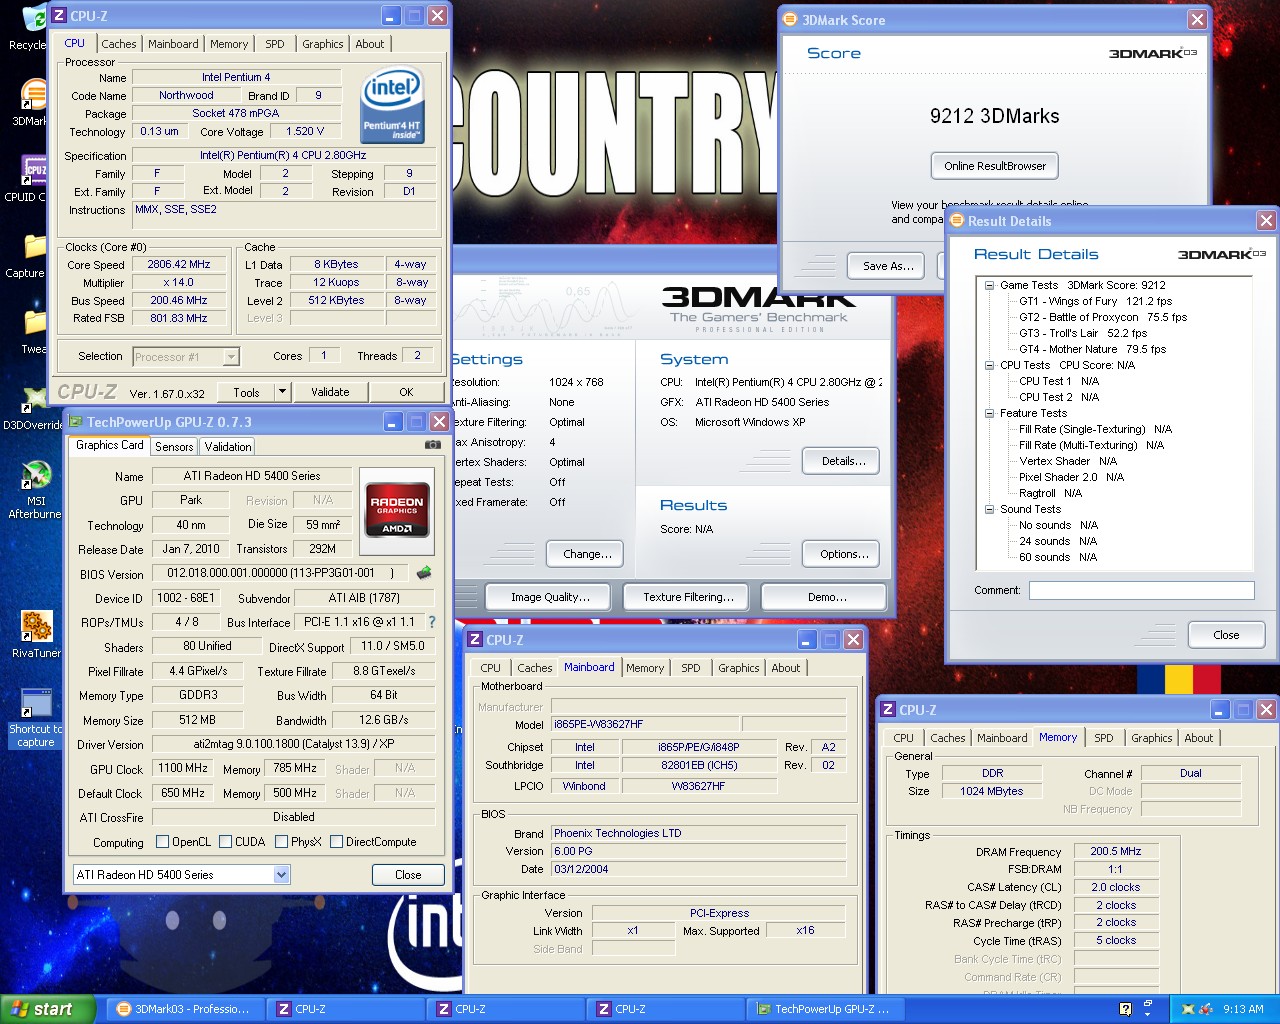This screenshot has height=1024, width=1280.
Task: Collapse the Game Tests tree node
Action: (x=989, y=285)
